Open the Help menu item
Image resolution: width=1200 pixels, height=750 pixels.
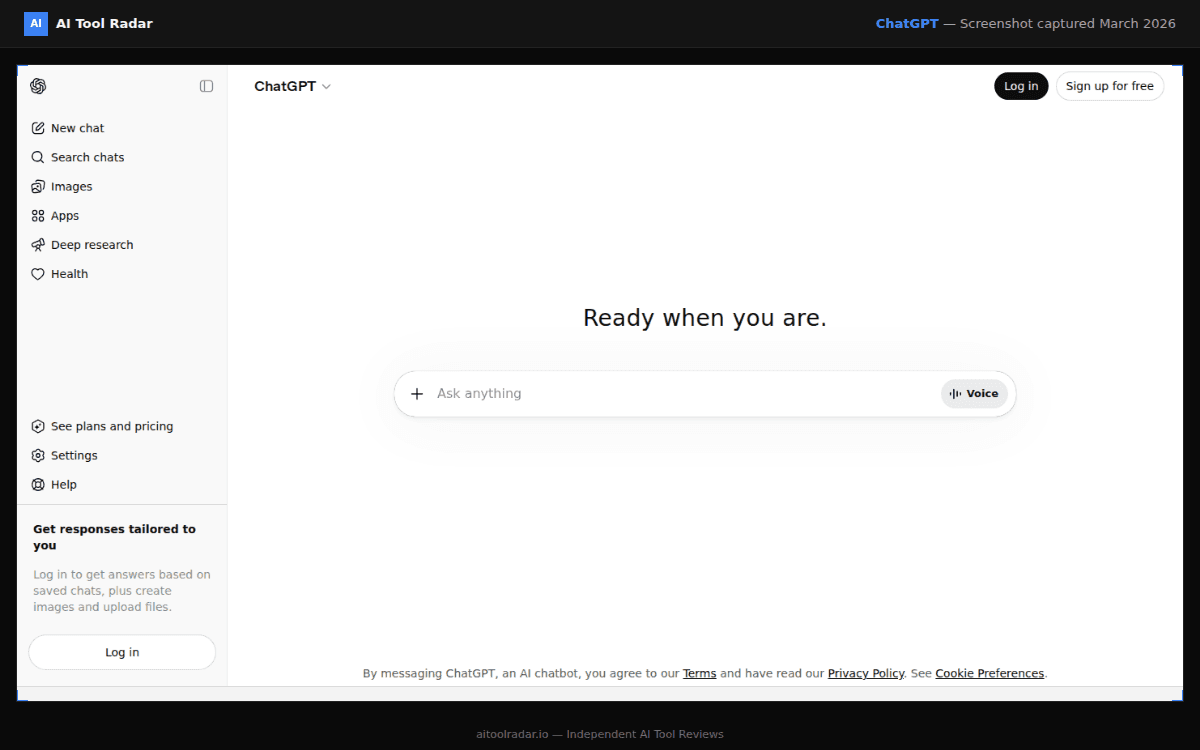(x=63, y=484)
